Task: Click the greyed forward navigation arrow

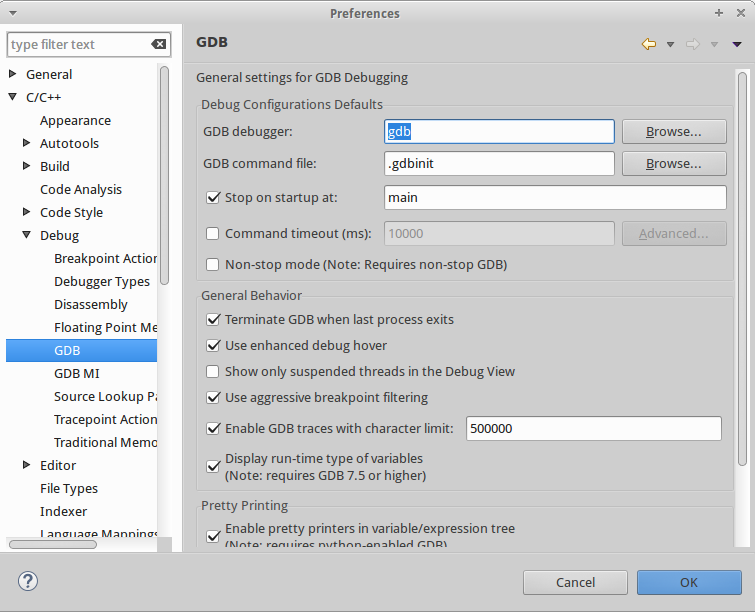Action: (x=692, y=44)
